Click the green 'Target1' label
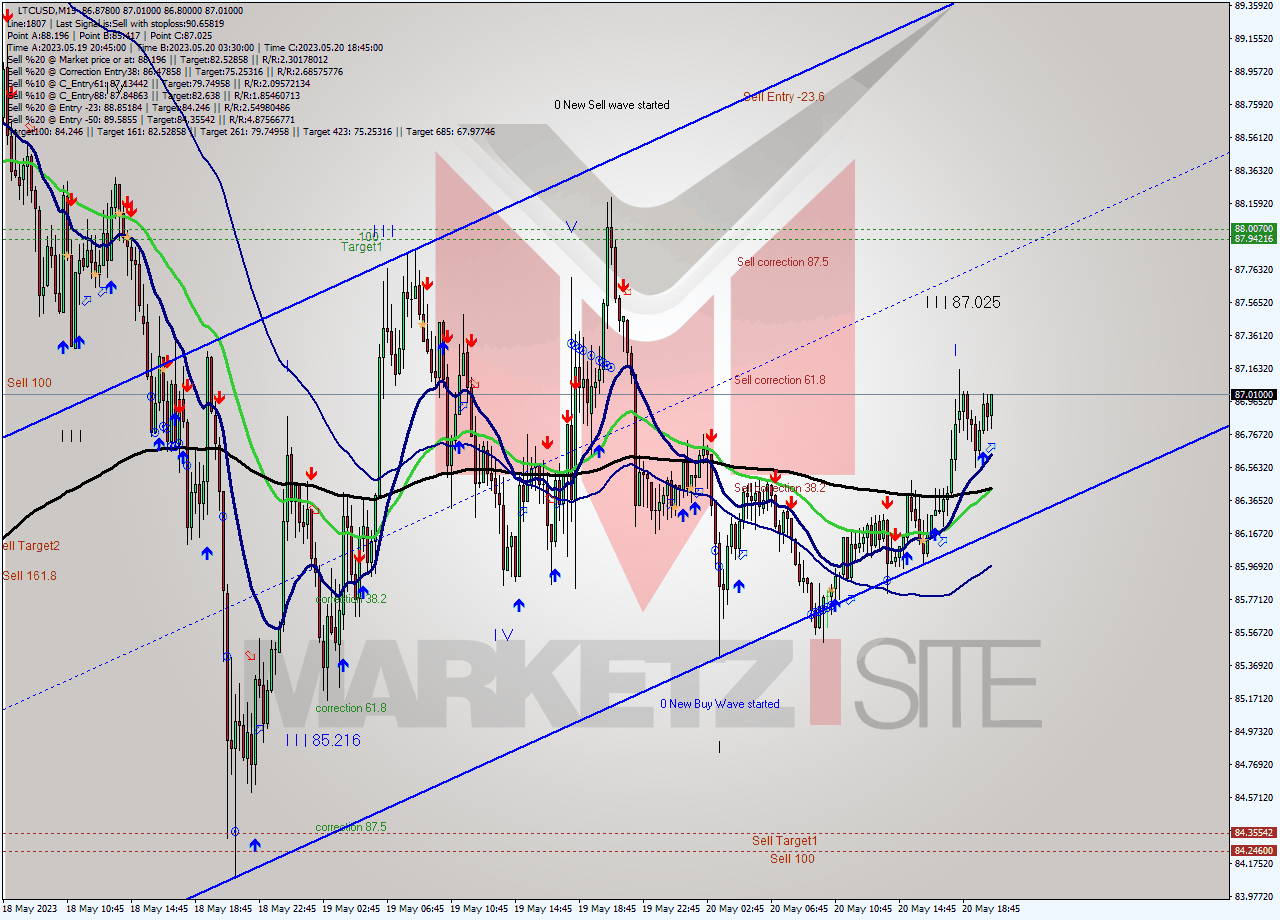The width and height of the screenshot is (1280, 920). 361,246
